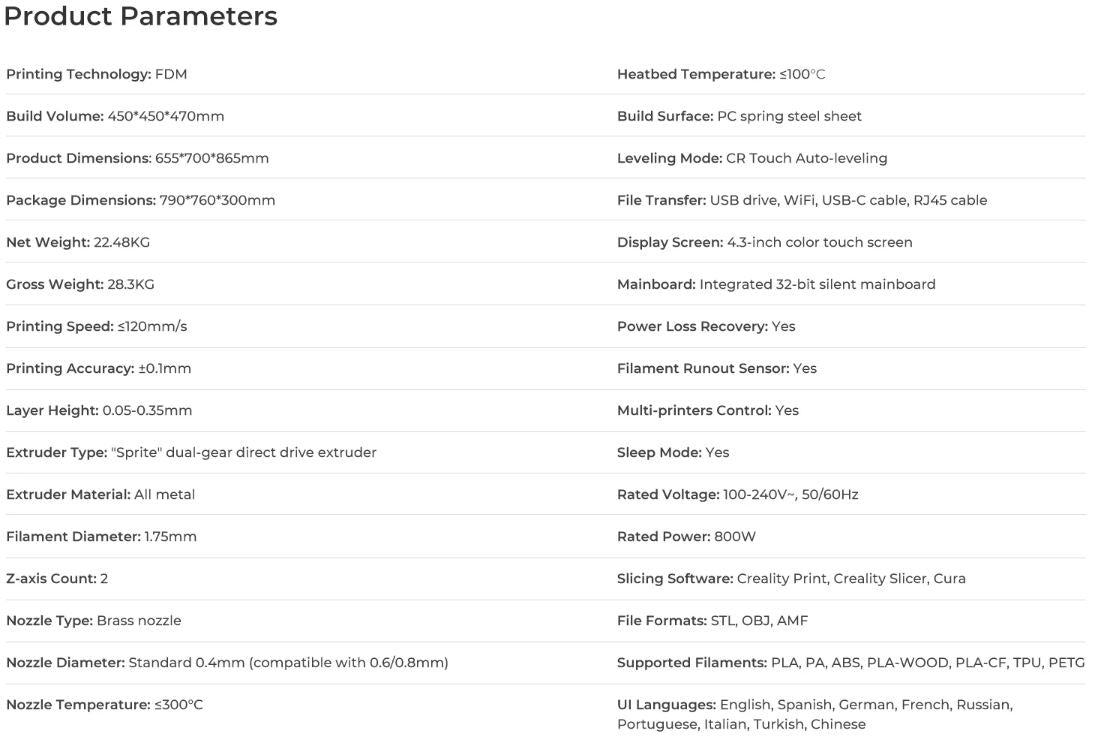Click the Display Screen 4.3-inch entry
Viewport: 1105px width, 742px height.
764,242
